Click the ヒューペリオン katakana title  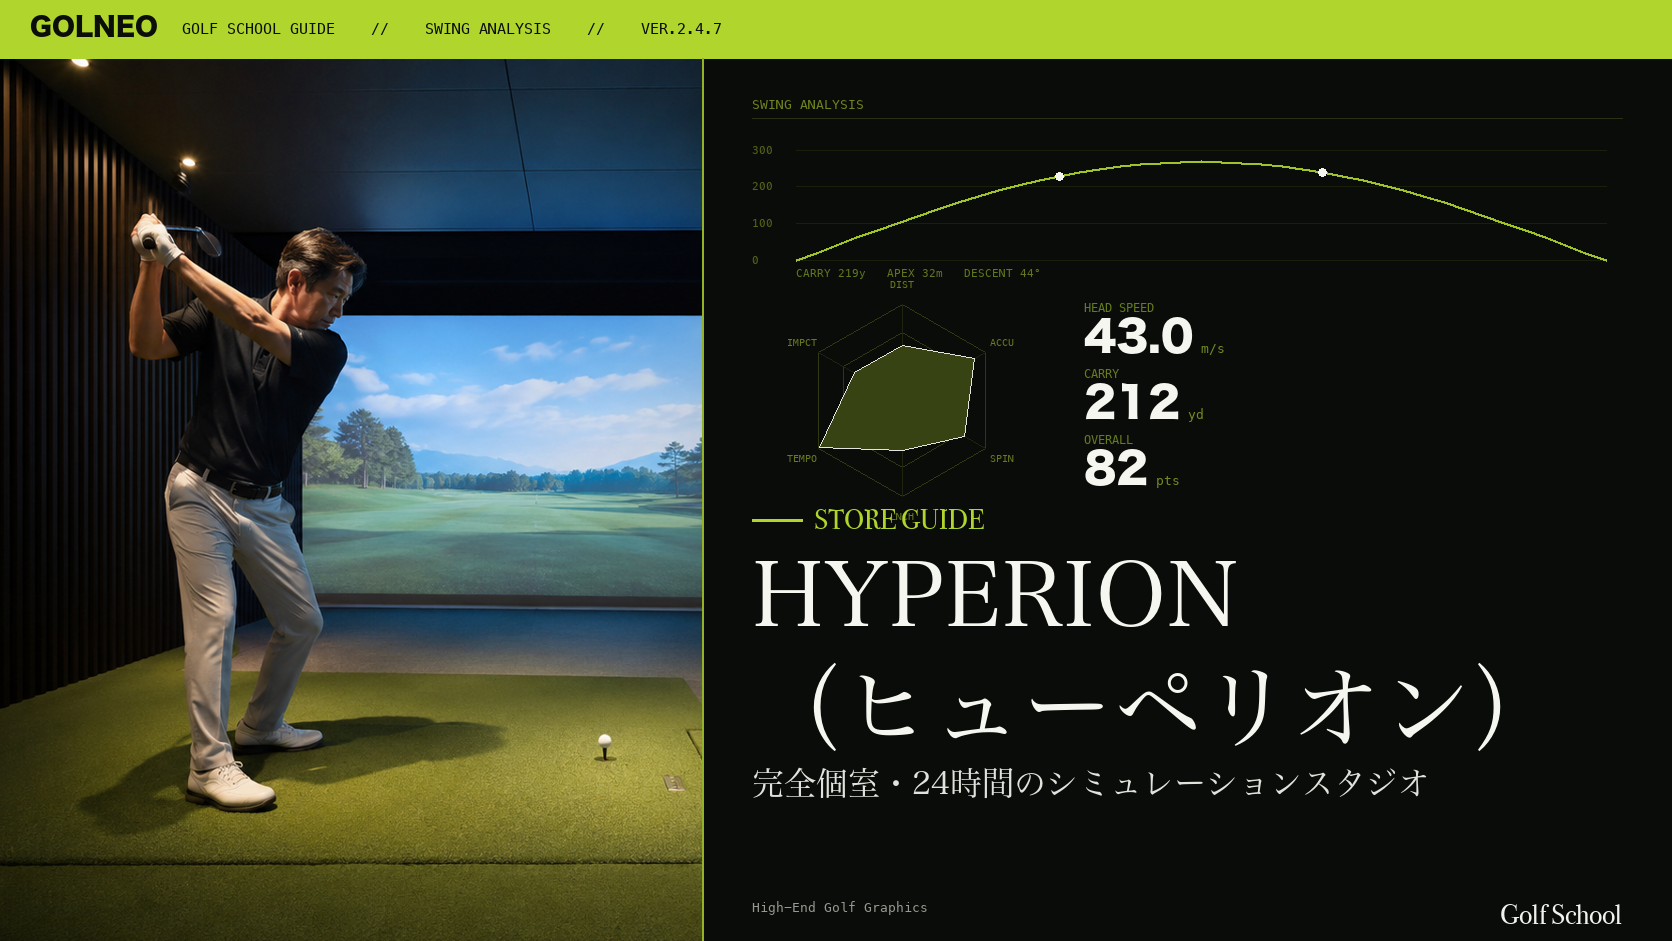pyautogui.click(x=1159, y=705)
